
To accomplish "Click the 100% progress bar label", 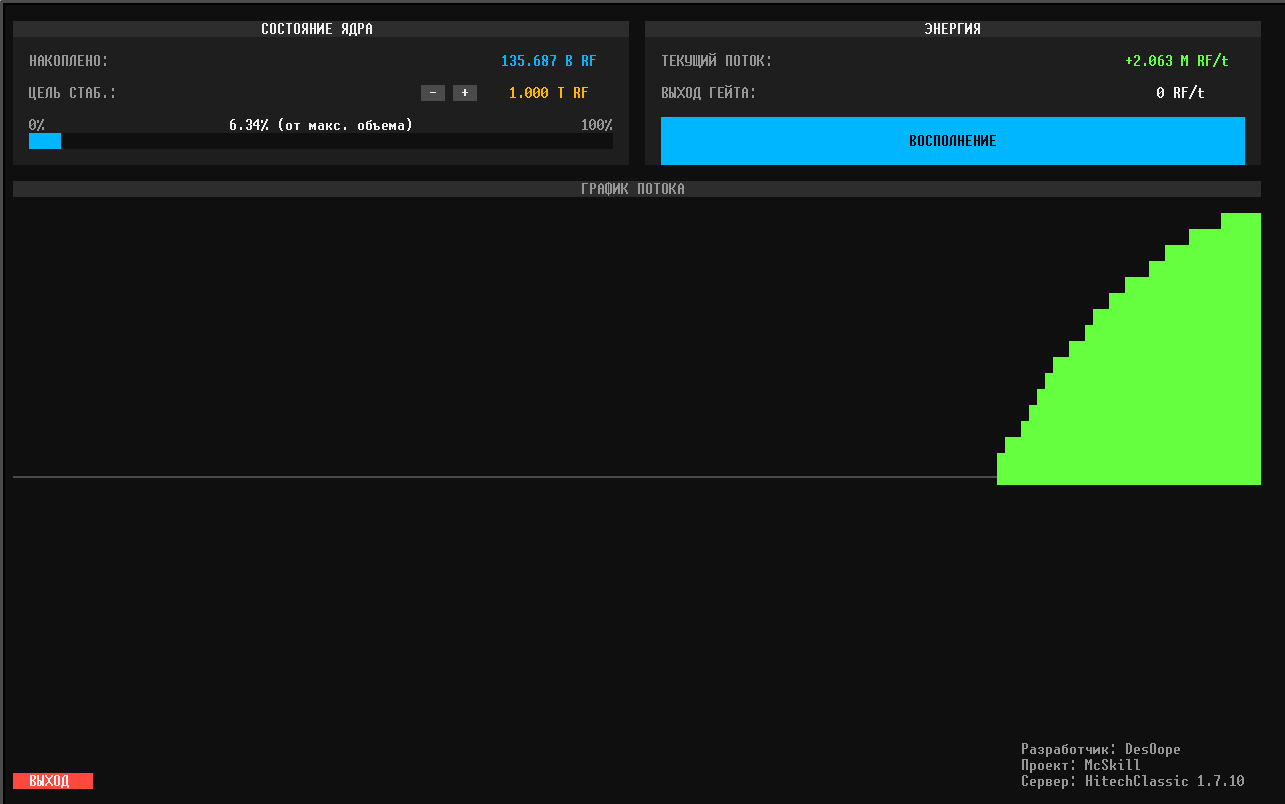I will point(597,125).
